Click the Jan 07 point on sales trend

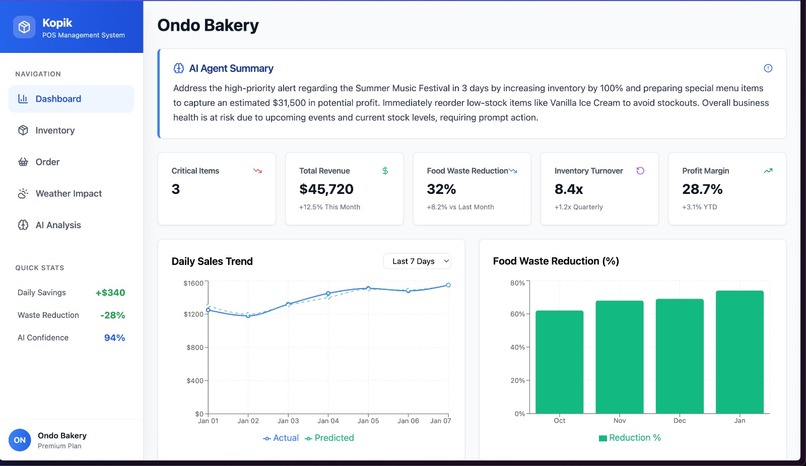pyautogui.click(x=448, y=285)
